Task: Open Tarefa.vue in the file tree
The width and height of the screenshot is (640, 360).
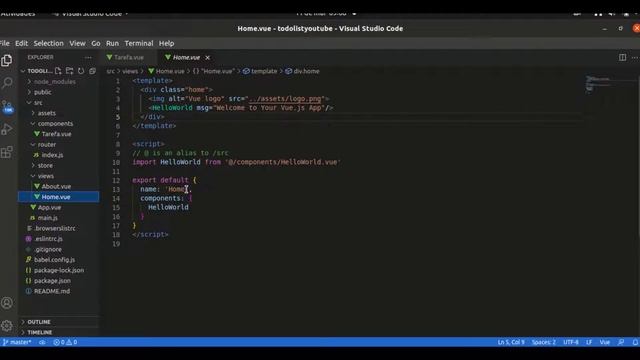Action: 56,134
